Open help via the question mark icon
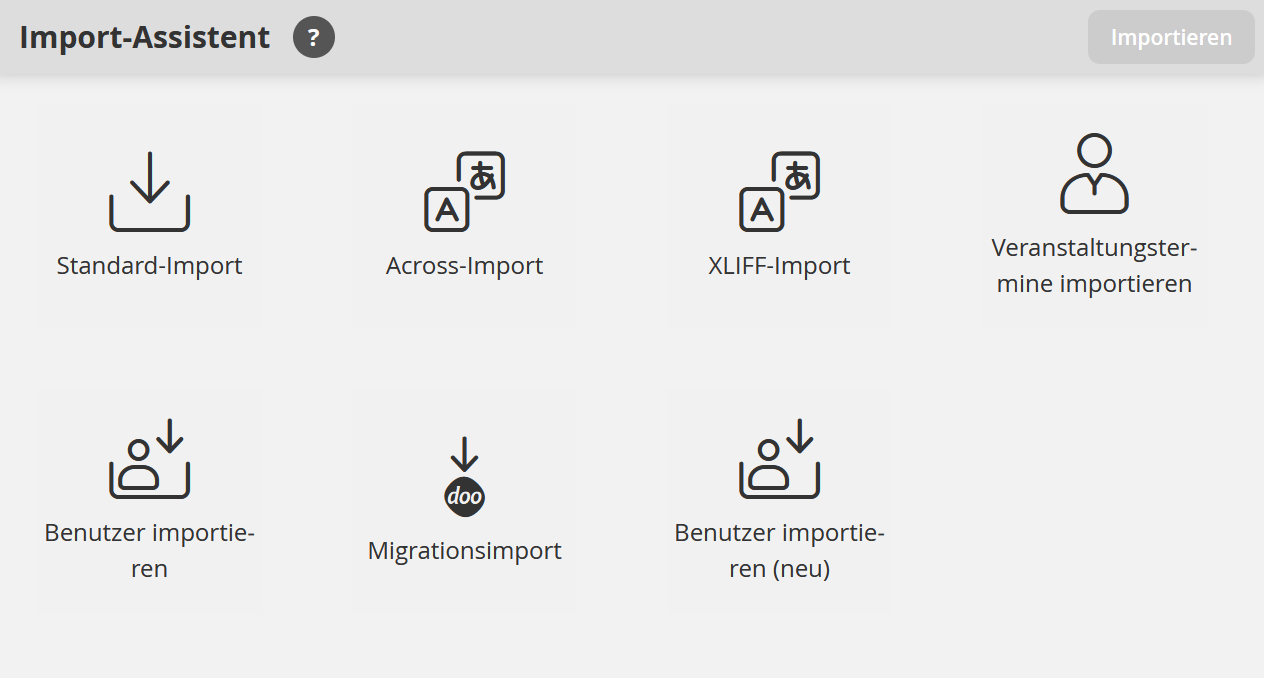Viewport: 1264px width, 678px height. (314, 38)
